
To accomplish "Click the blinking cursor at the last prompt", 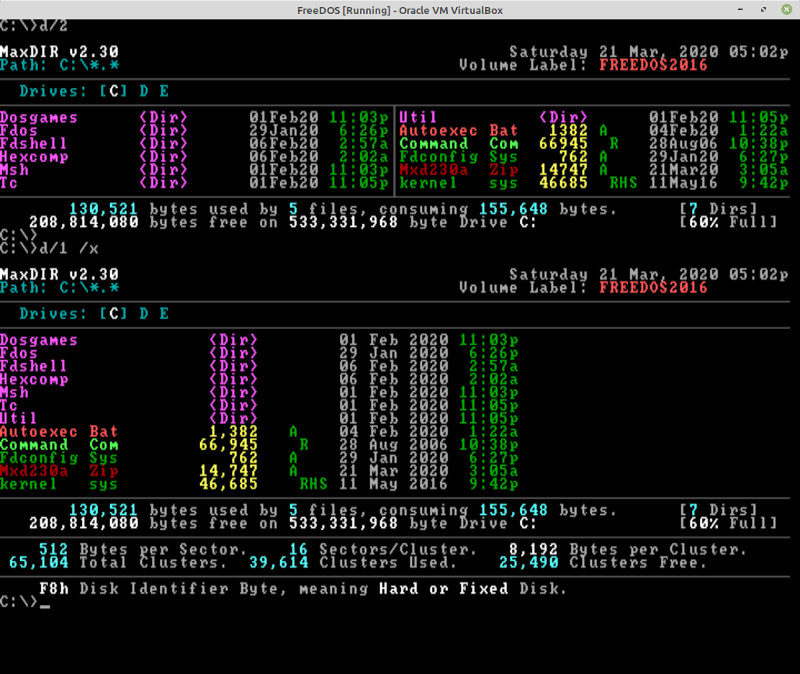I will 45,606.
